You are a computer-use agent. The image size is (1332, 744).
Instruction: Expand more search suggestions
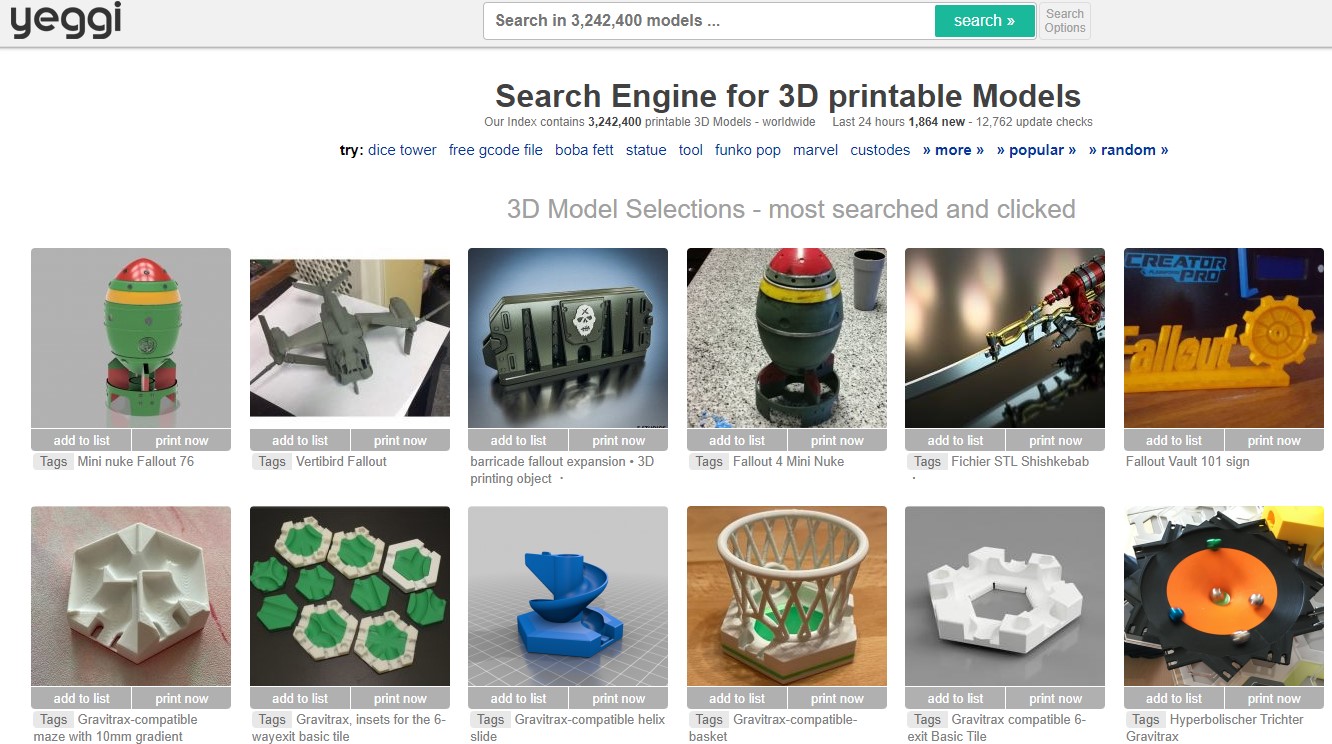click(953, 150)
